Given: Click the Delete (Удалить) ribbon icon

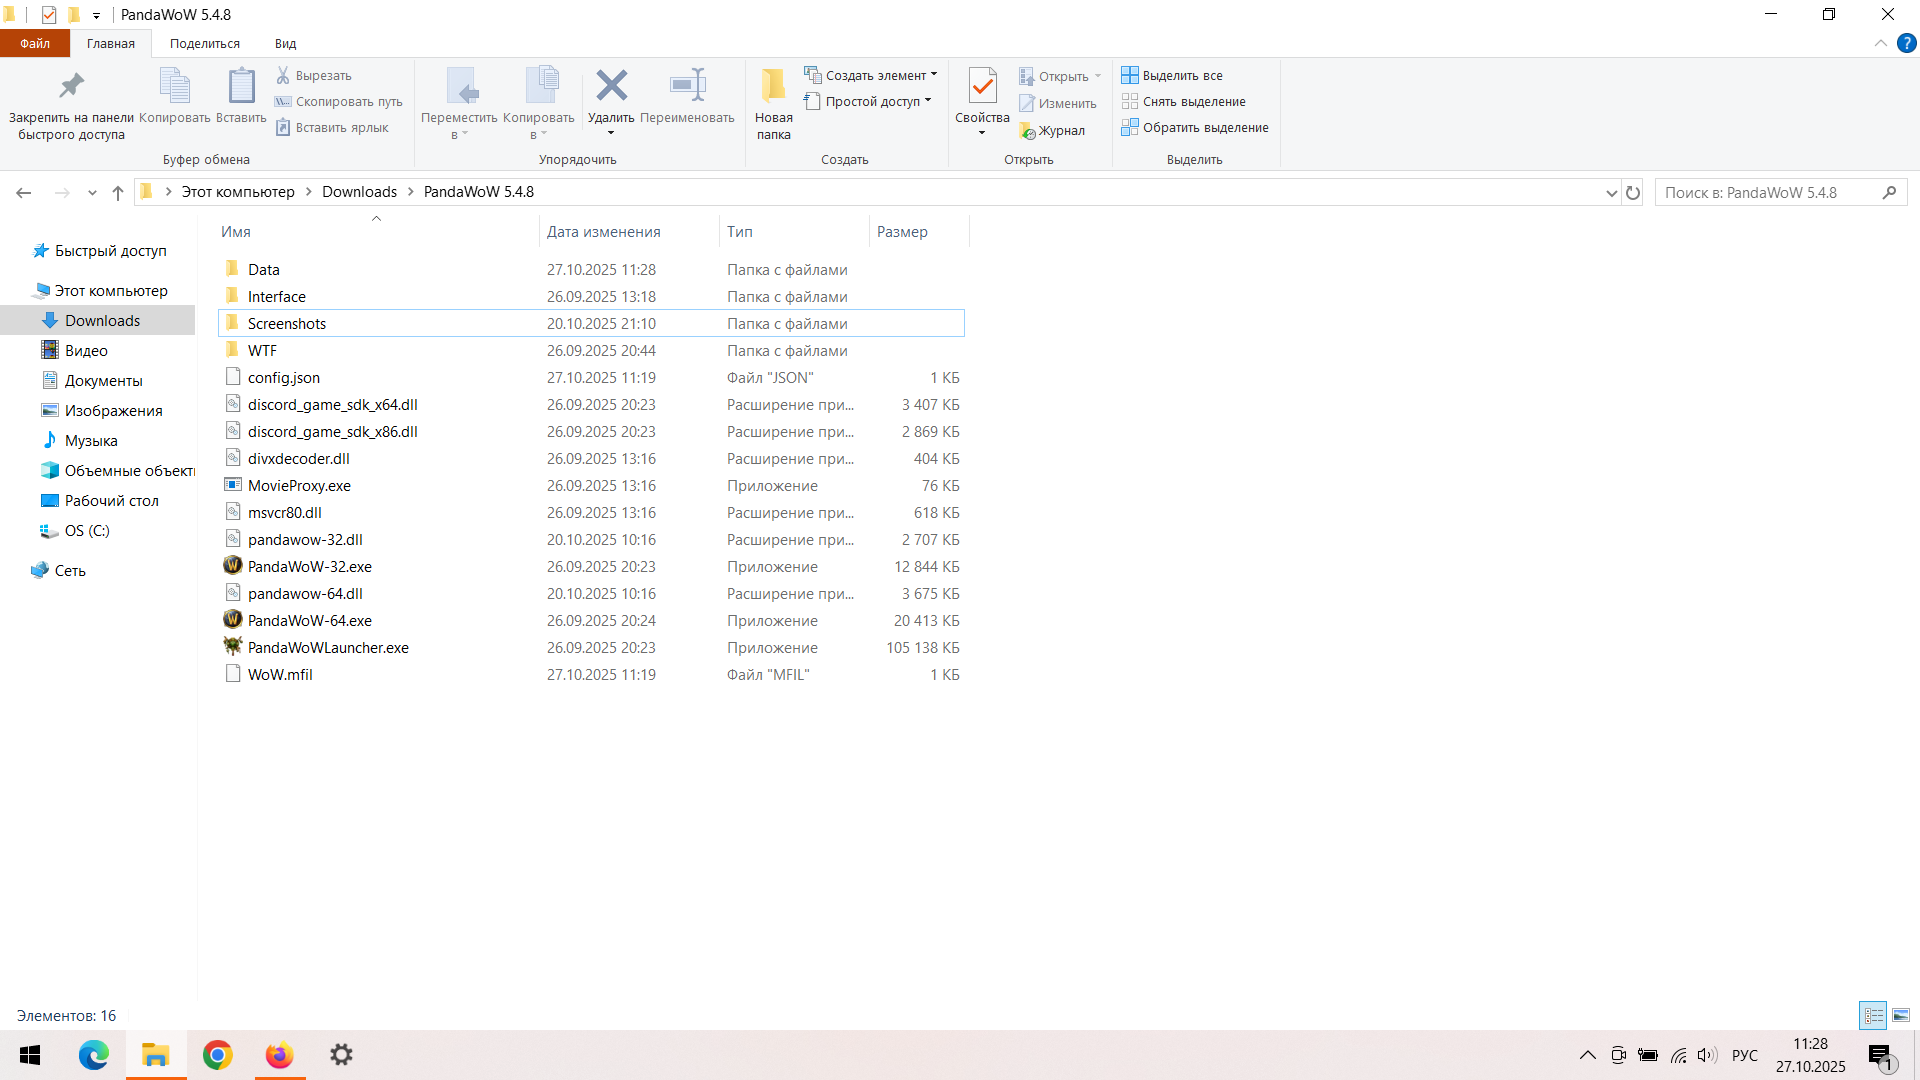Looking at the screenshot, I should 611,87.
